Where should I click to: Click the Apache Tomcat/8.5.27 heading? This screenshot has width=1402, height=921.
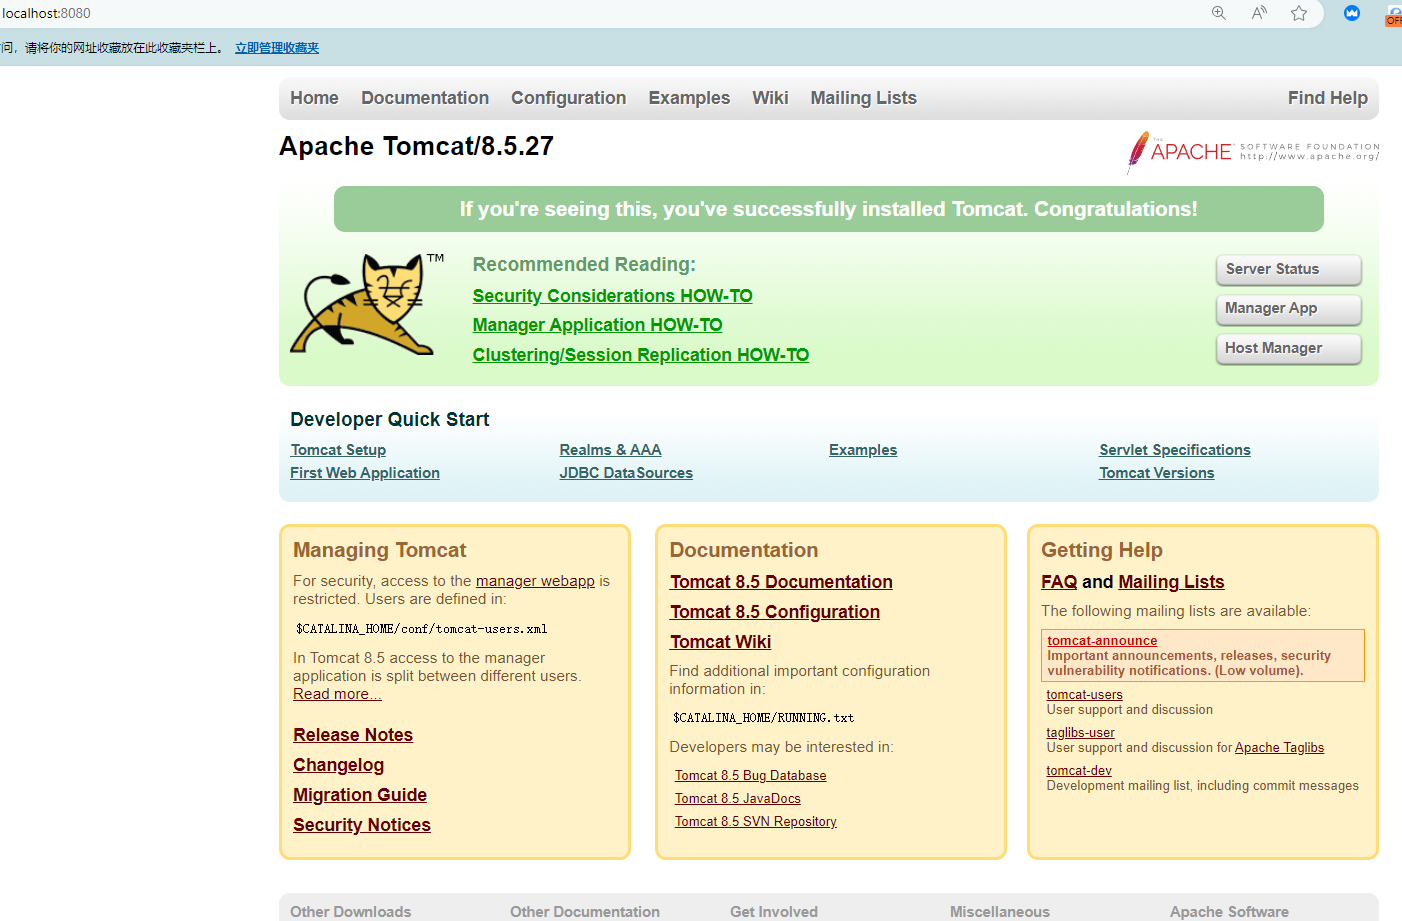pos(416,146)
